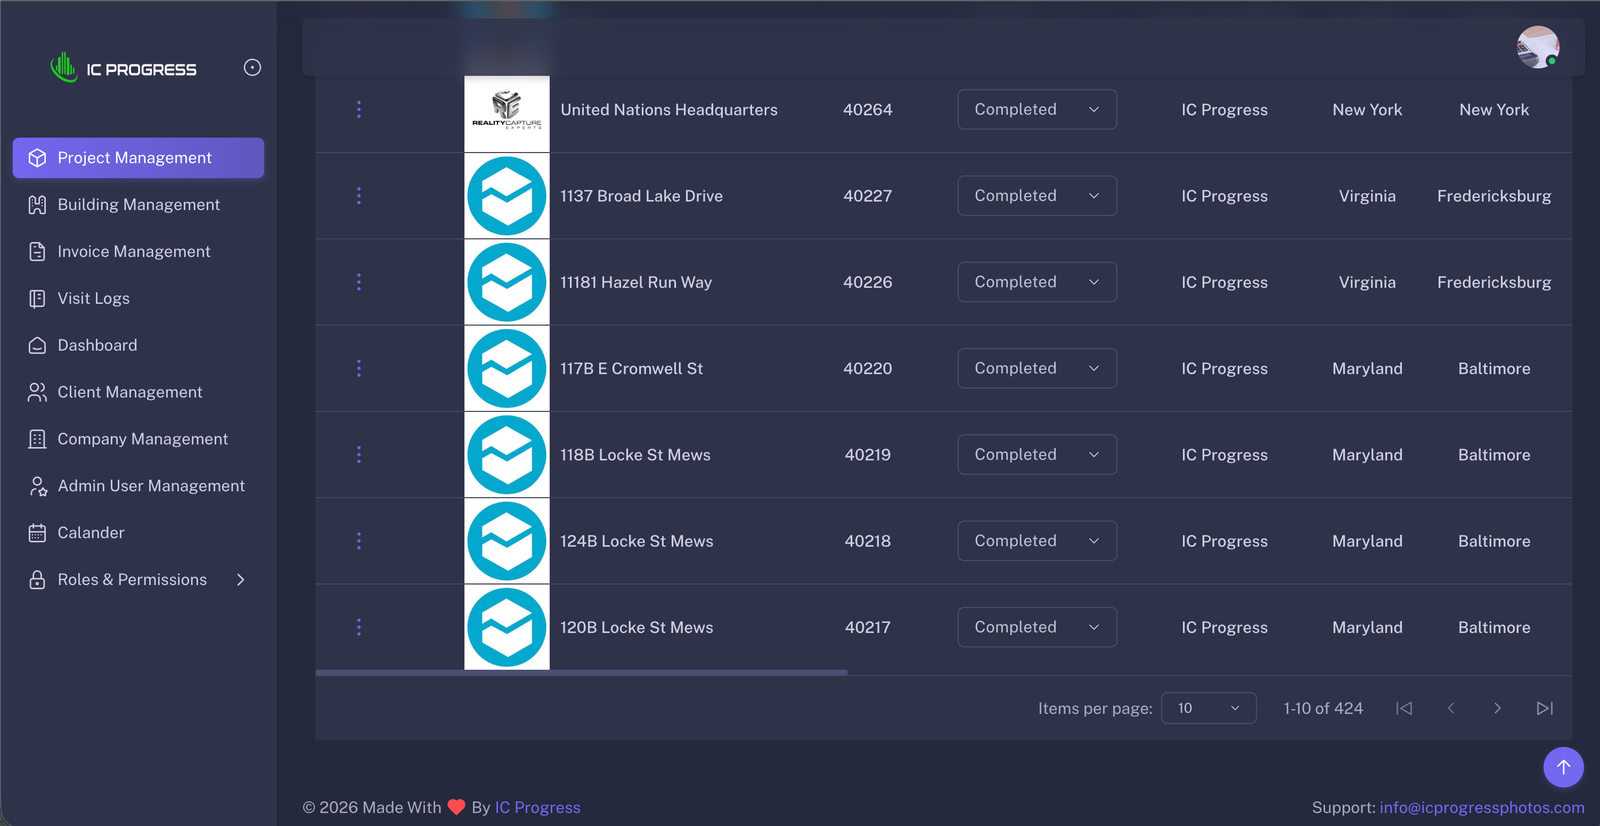Open row actions for 1137 Broad Lake Drive
Screen dimensions: 1600x826
pos(359,196)
